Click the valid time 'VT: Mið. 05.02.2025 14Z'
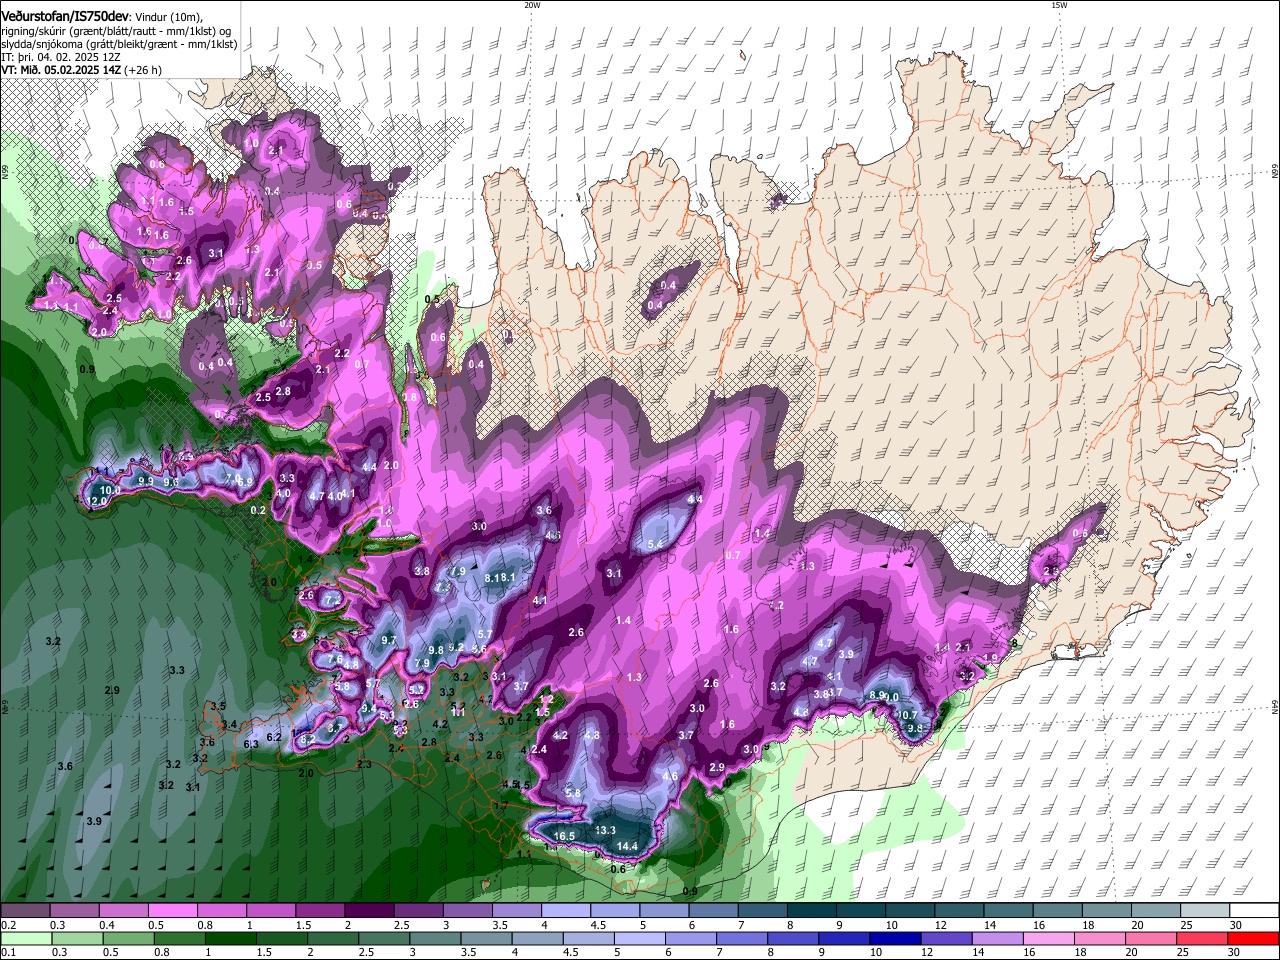 pyautogui.click(x=60, y=71)
